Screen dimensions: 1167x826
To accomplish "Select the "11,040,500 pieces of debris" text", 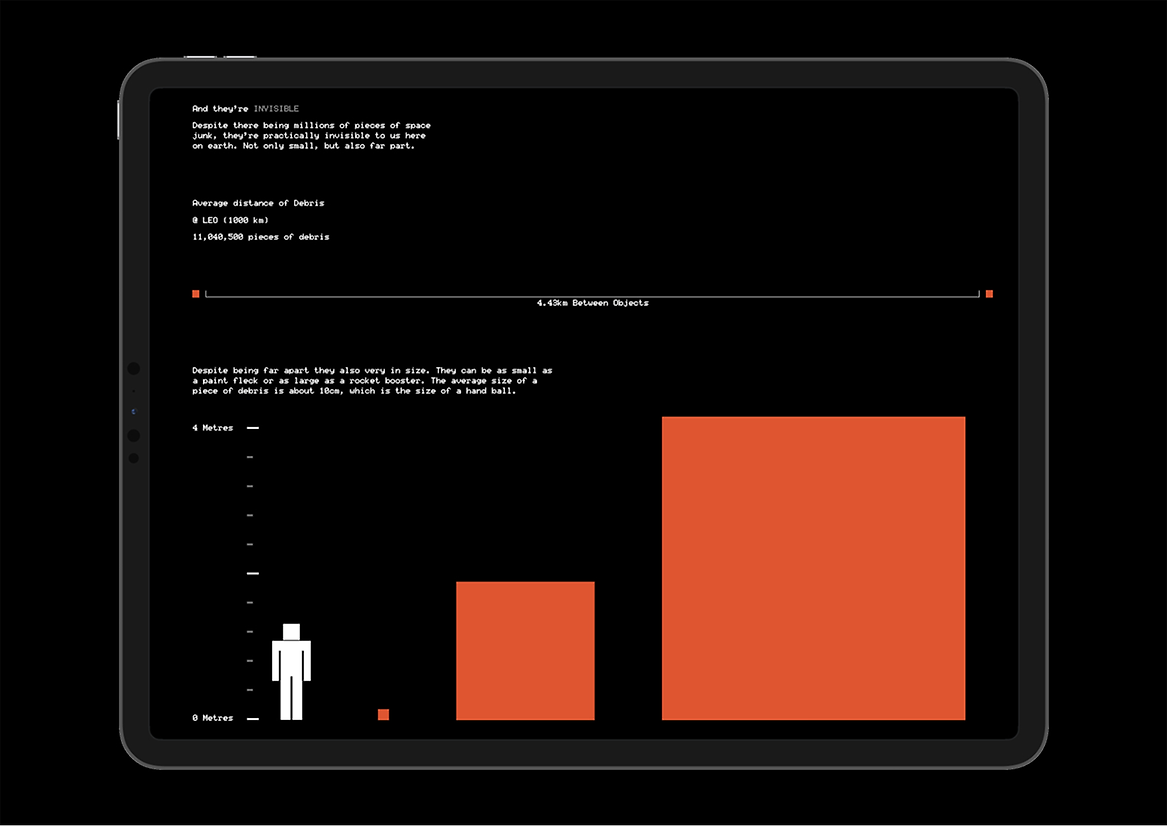I will point(260,237).
